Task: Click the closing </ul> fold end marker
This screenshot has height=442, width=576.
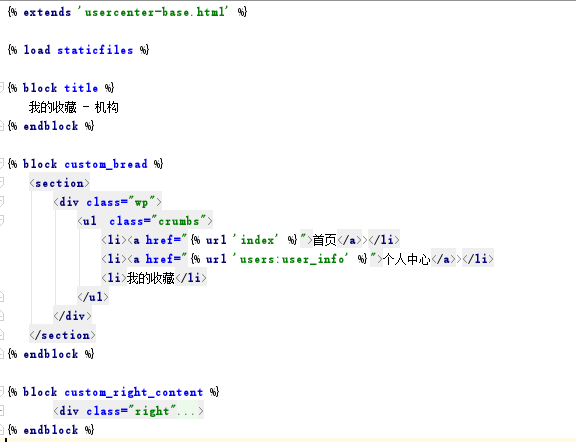Action: 1,297
